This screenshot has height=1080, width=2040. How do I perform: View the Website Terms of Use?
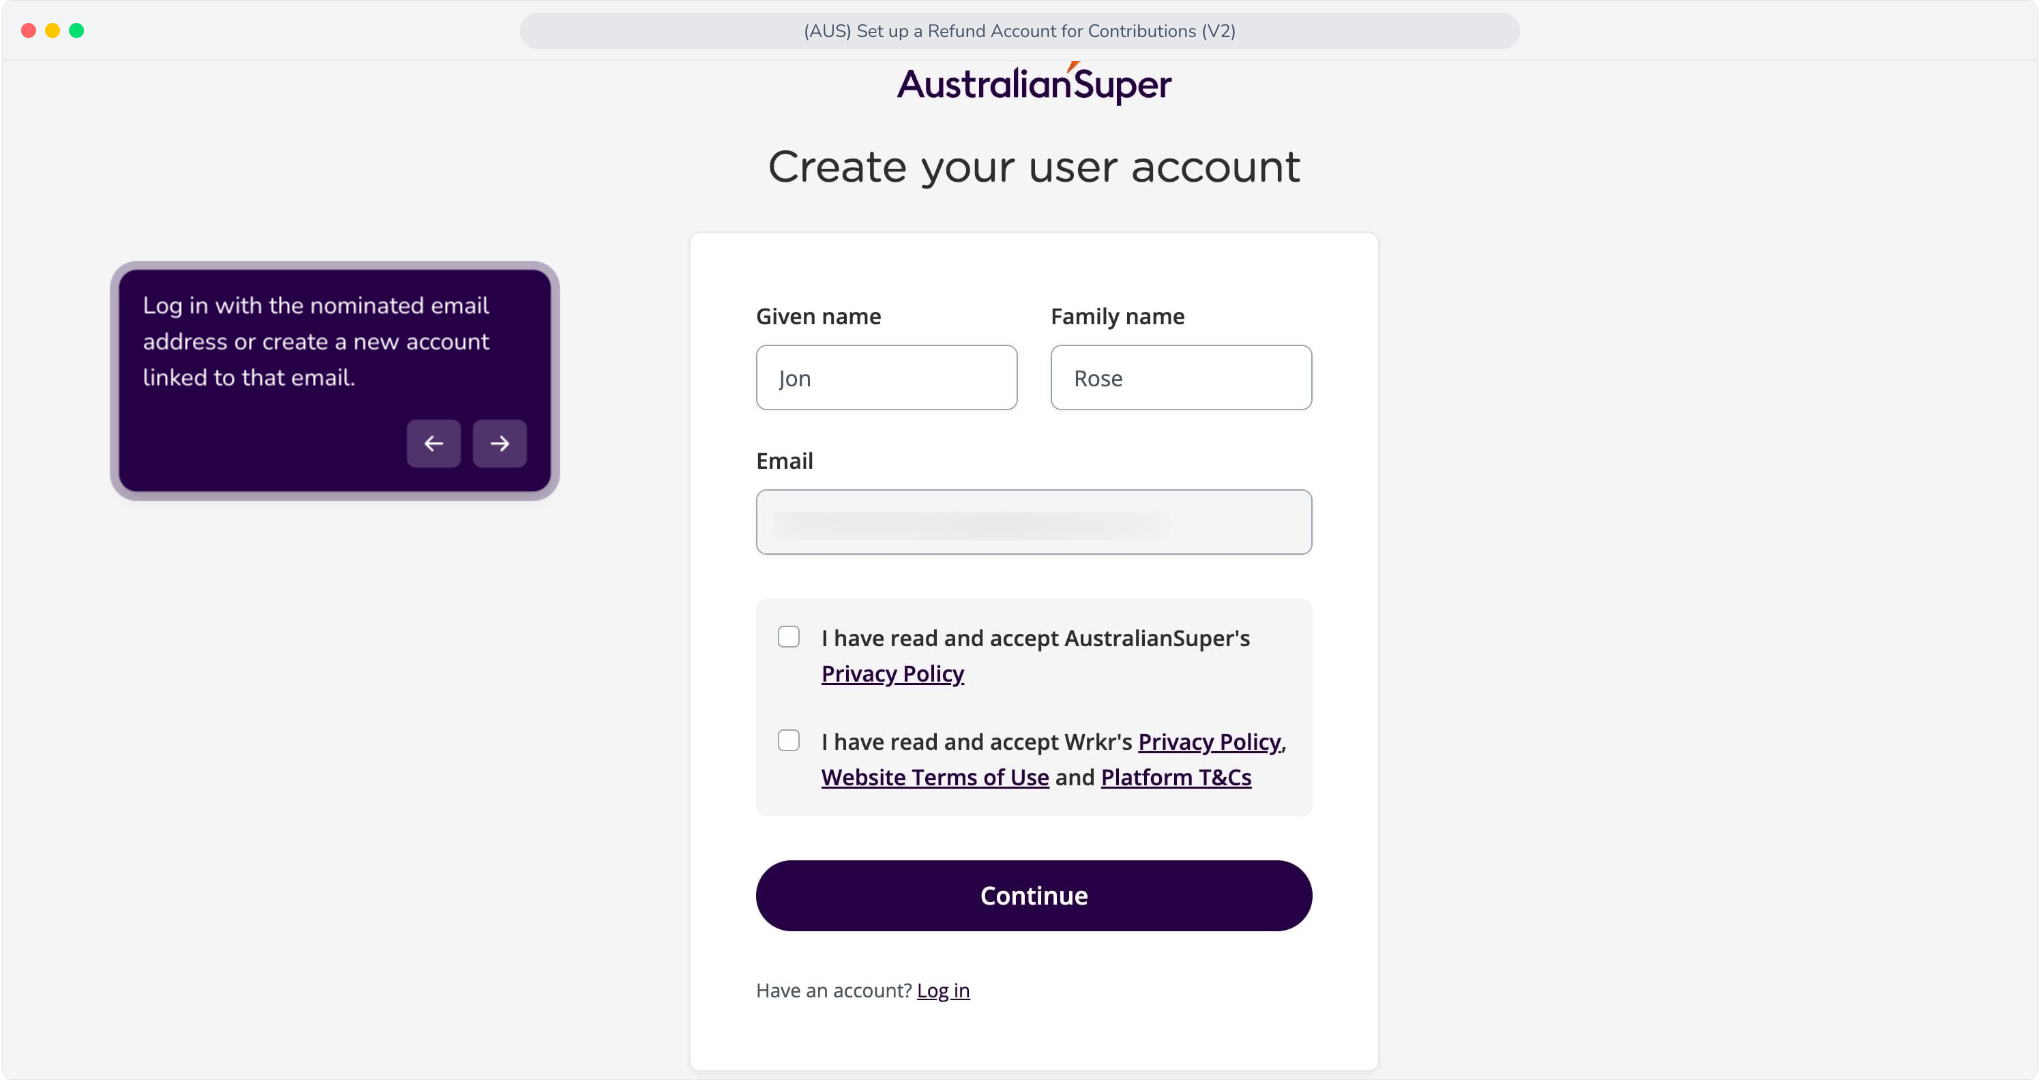pos(935,778)
